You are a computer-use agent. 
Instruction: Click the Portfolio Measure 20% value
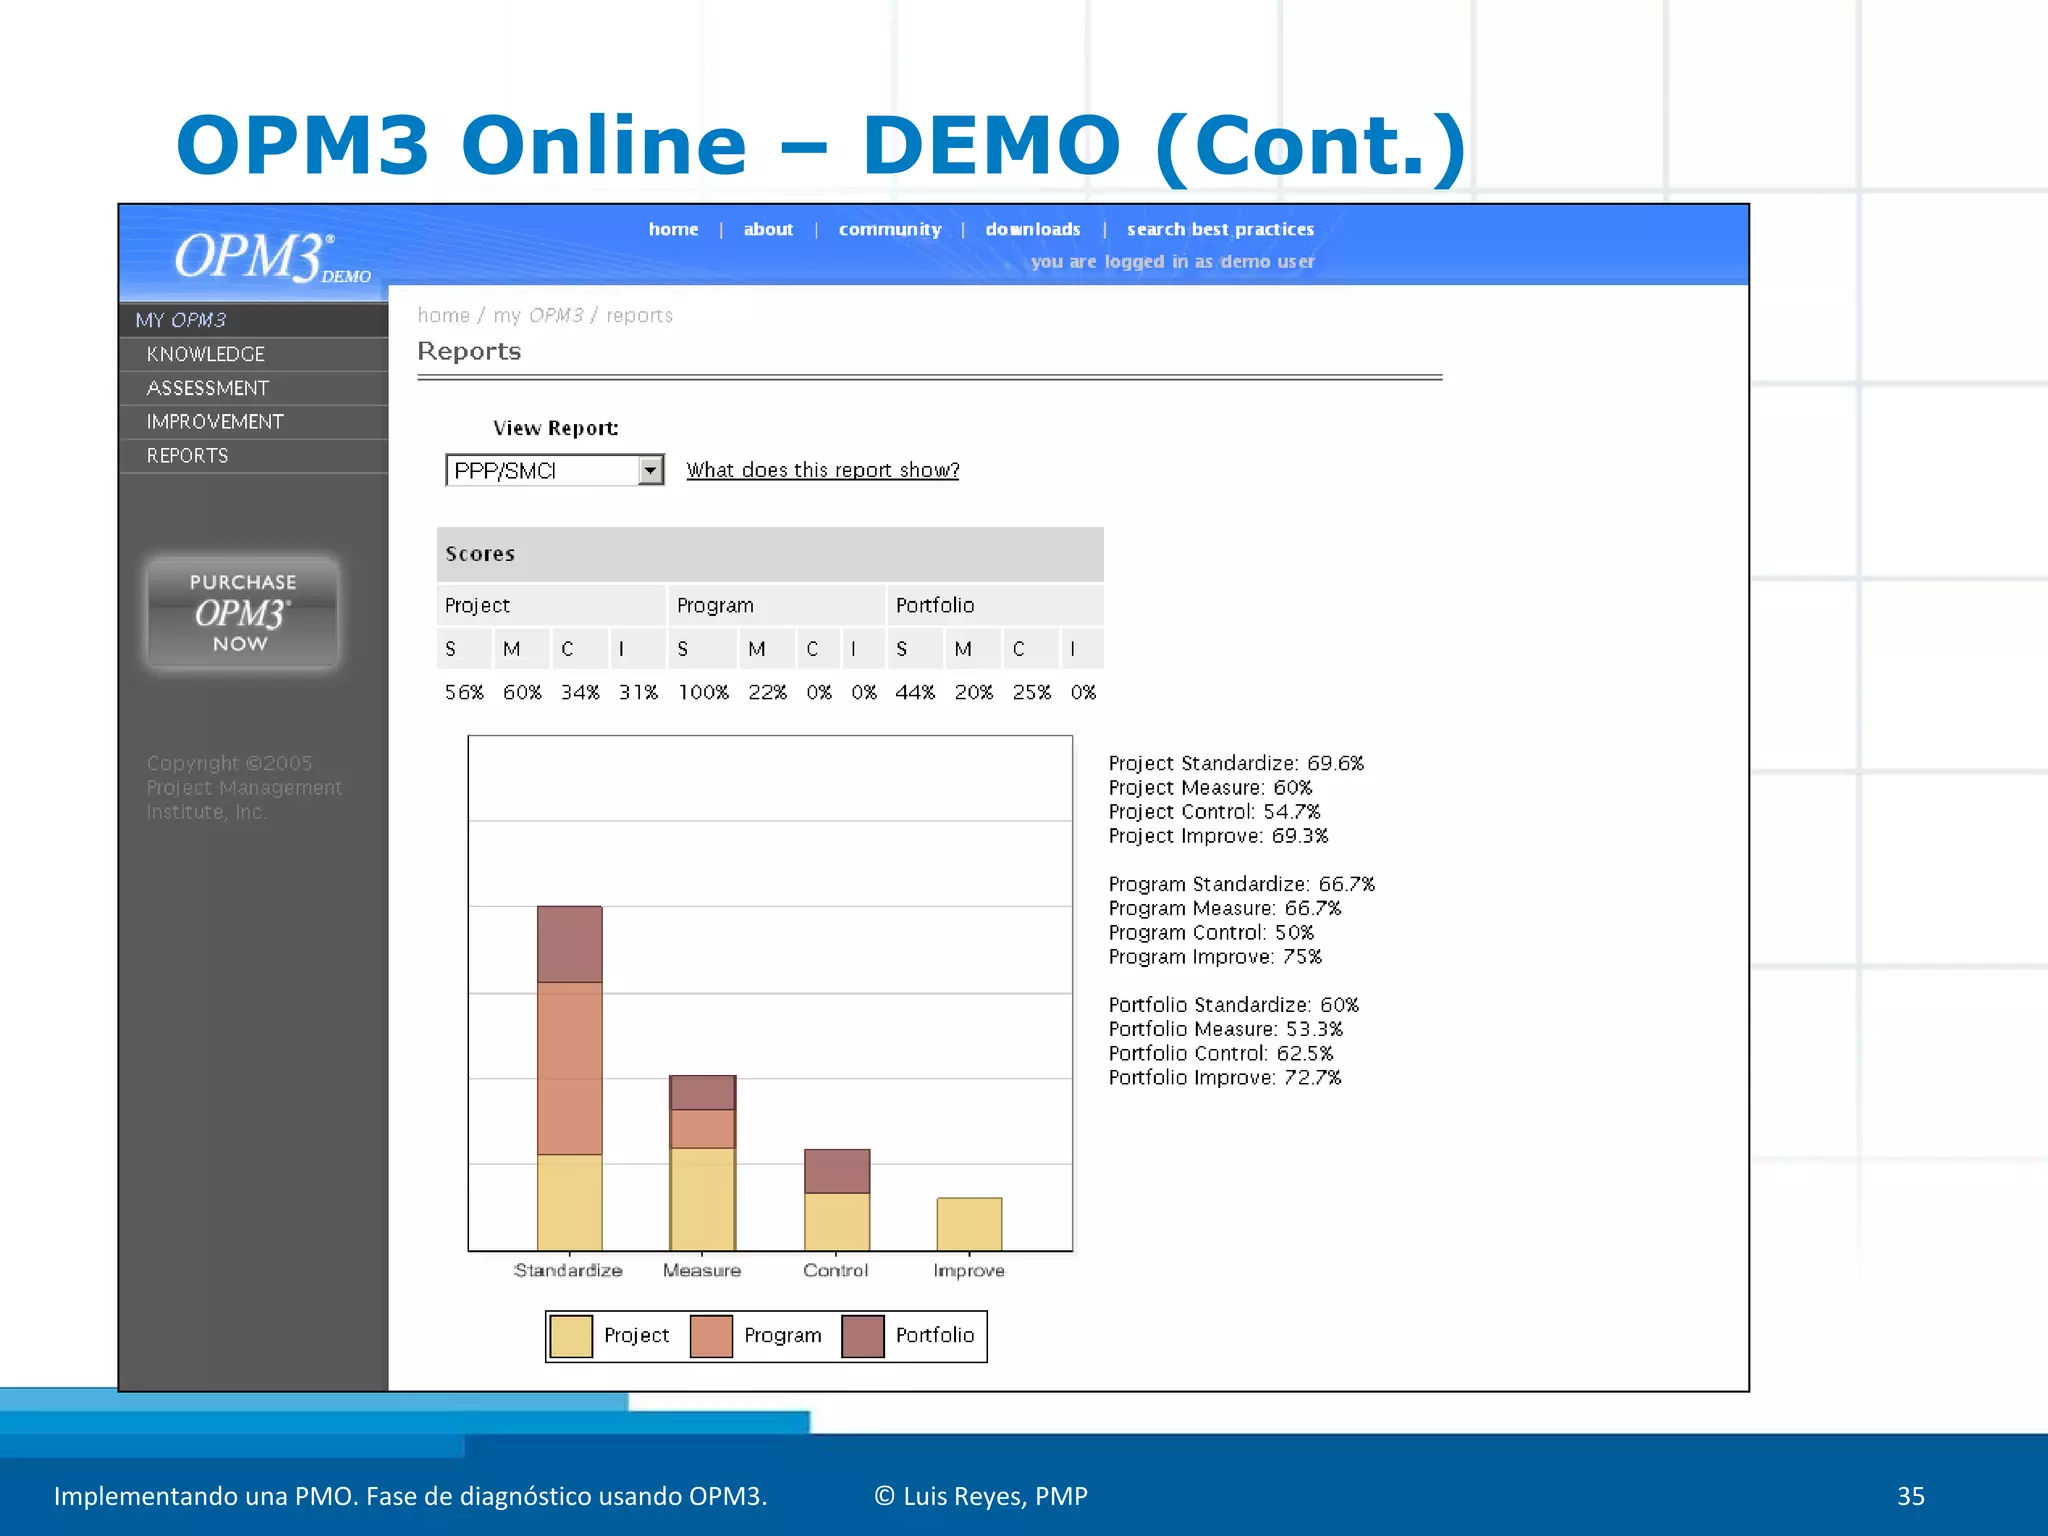click(x=973, y=692)
